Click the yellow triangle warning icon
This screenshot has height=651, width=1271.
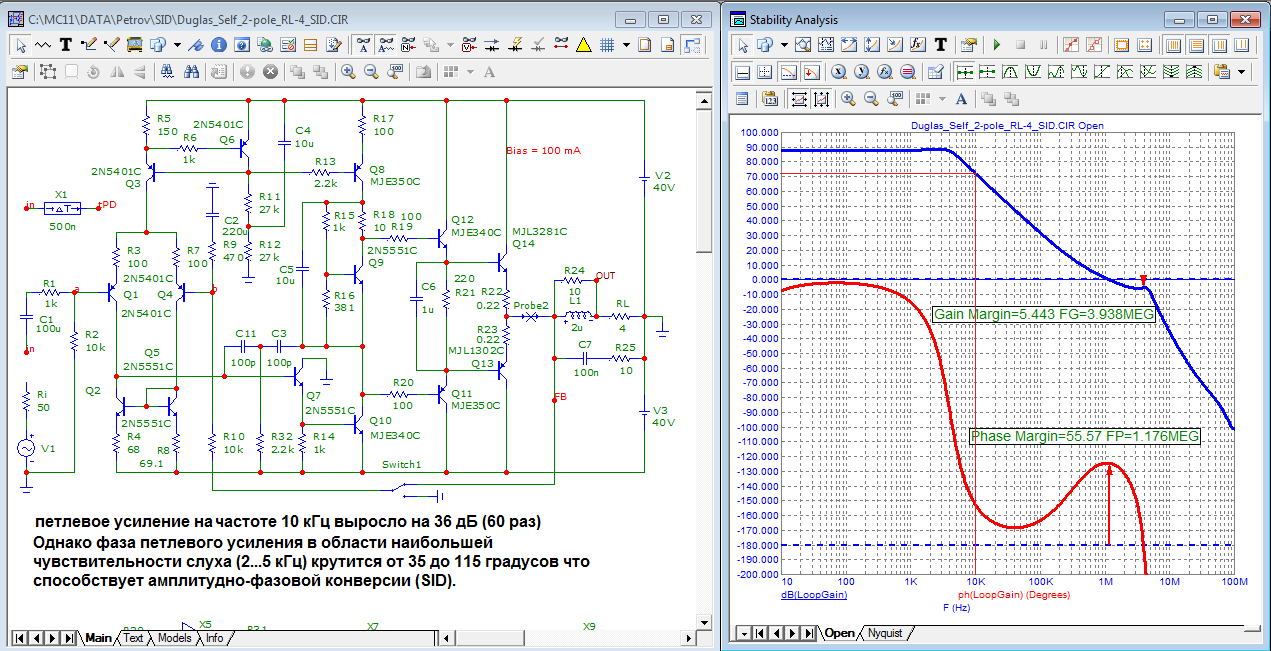click(x=584, y=45)
